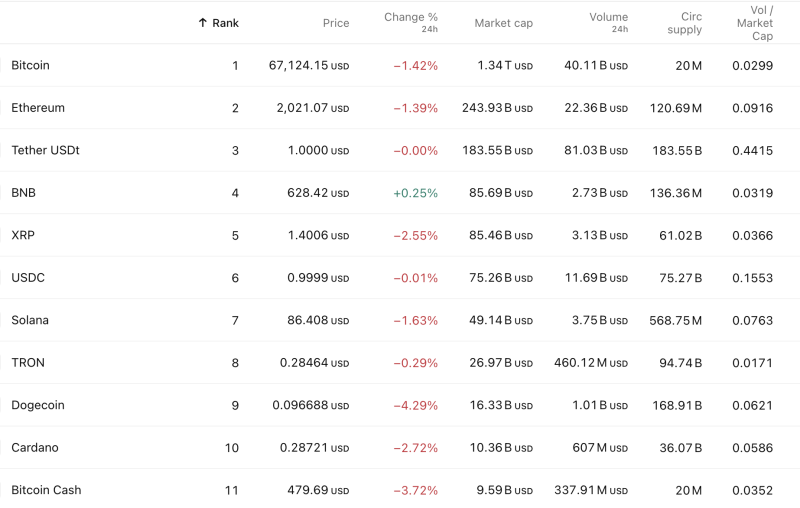Click Bitcoin change value −1.42%

415,65
